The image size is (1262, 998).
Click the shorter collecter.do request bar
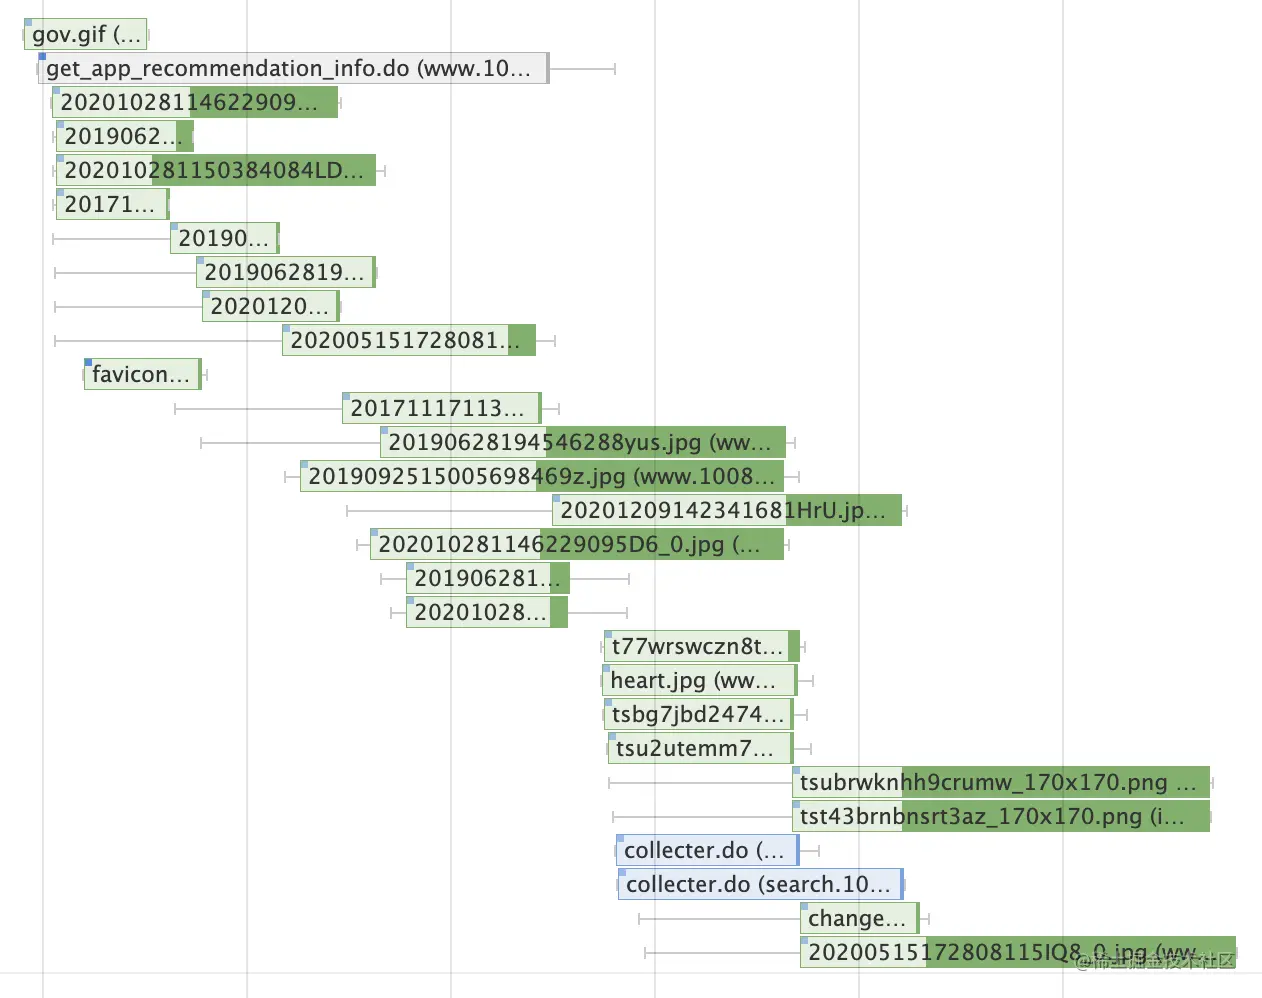point(708,850)
